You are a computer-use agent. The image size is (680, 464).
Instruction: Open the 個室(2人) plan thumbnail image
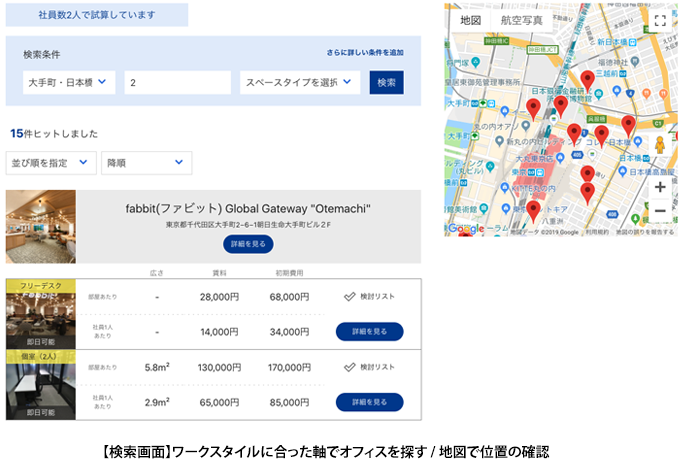(x=41, y=385)
